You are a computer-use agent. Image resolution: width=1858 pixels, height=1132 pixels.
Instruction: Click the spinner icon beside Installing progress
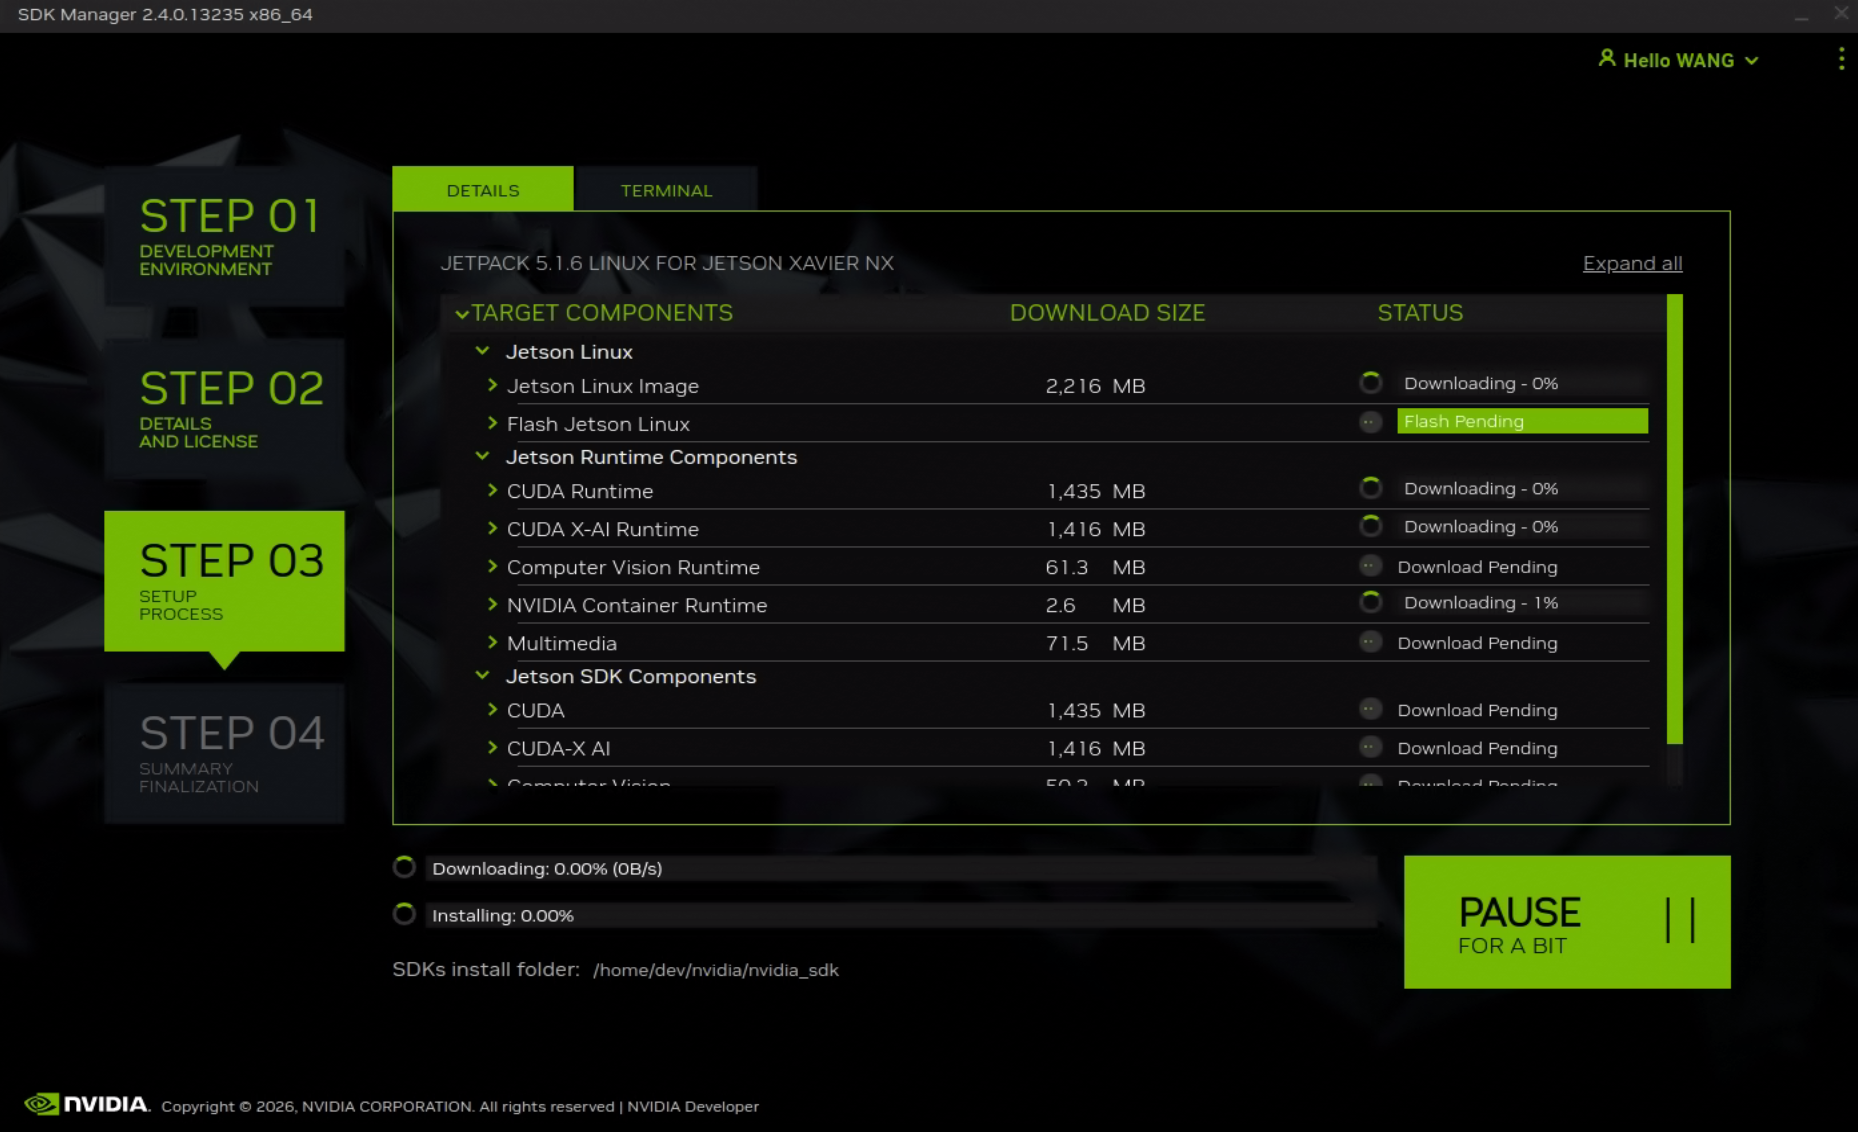[x=404, y=914]
